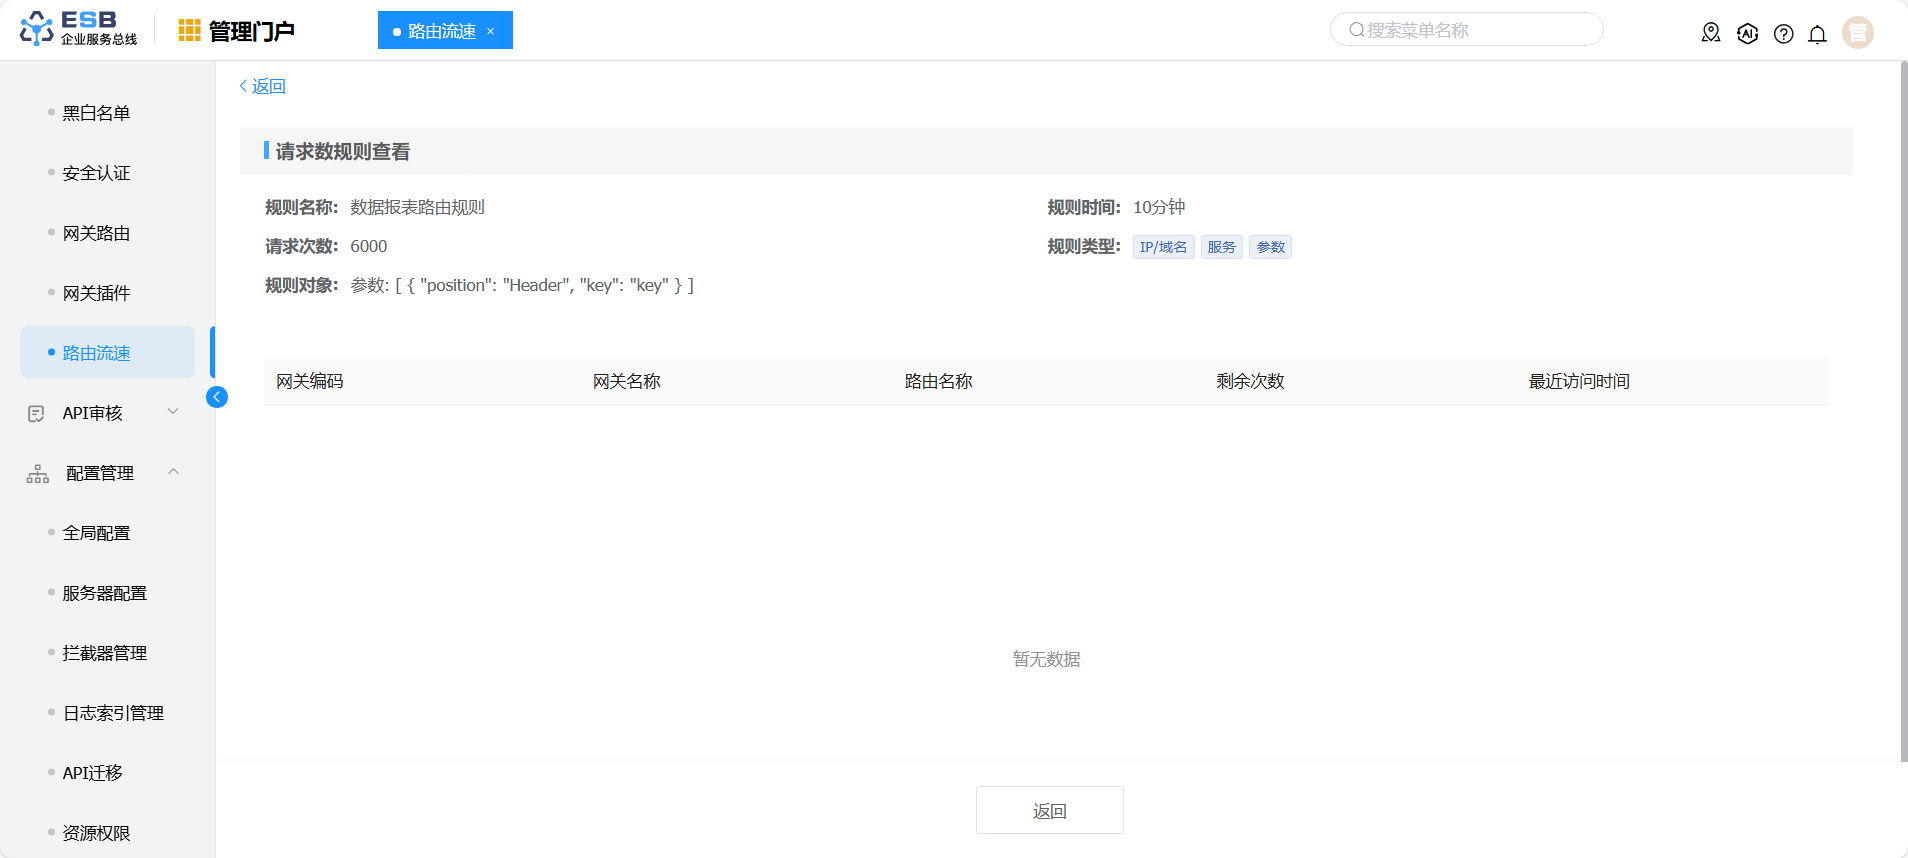Image resolution: width=1908 pixels, height=858 pixels.
Task: Click the IP/域名 rule type tag
Action: click(x=1163, y=247)
